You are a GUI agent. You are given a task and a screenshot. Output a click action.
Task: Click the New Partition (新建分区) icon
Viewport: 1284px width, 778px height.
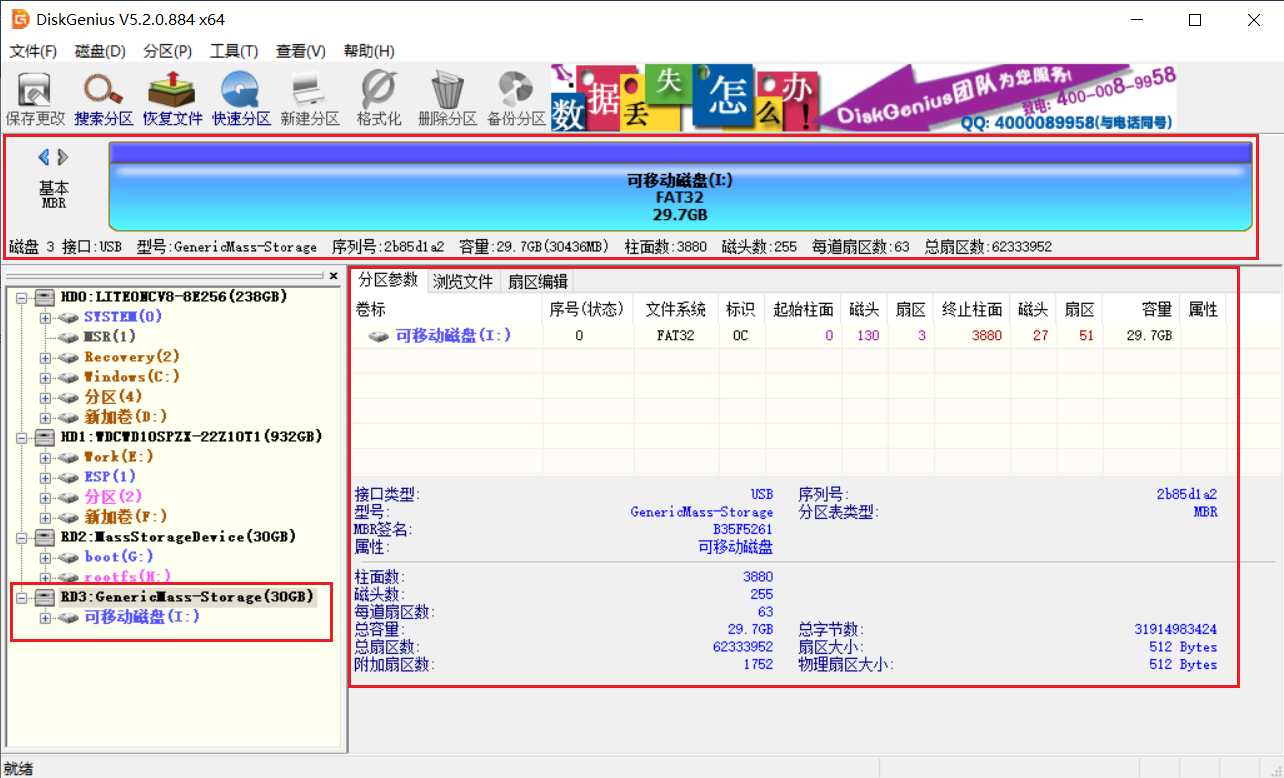click(309, 100)
